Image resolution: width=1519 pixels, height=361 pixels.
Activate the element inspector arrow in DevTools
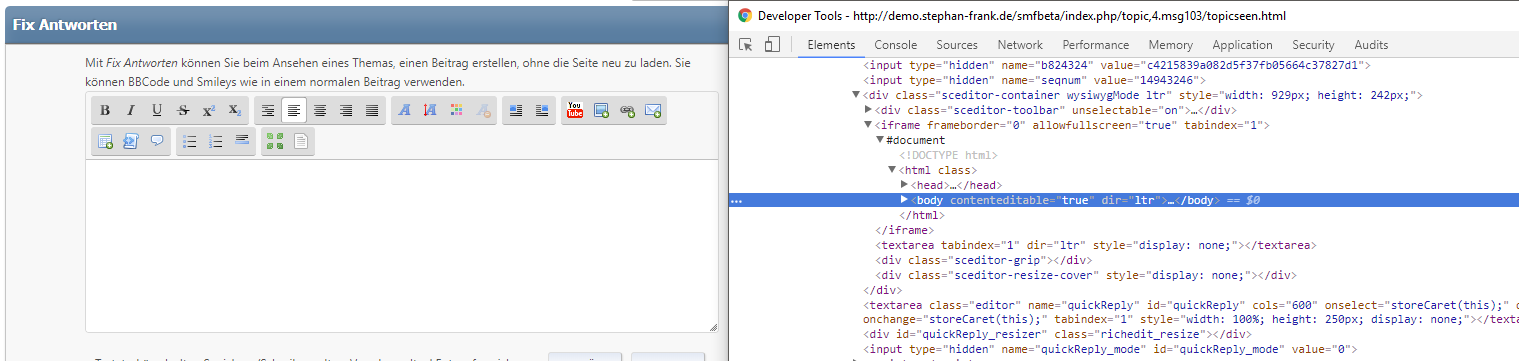746,45
